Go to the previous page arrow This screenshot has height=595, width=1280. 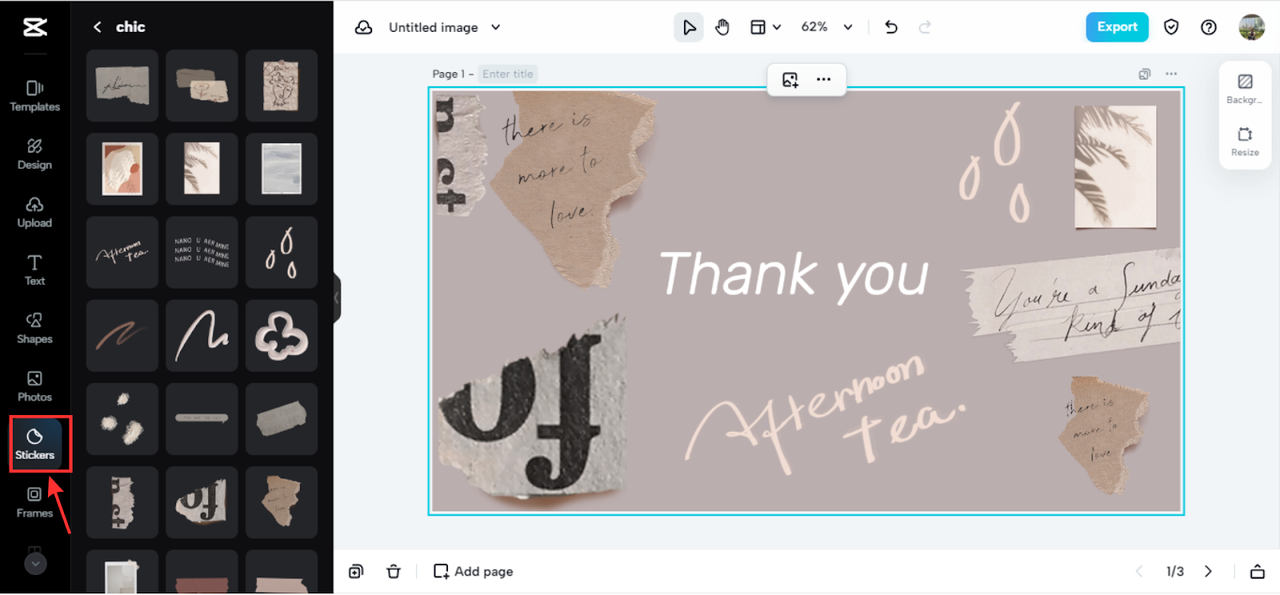[1138, 572]
